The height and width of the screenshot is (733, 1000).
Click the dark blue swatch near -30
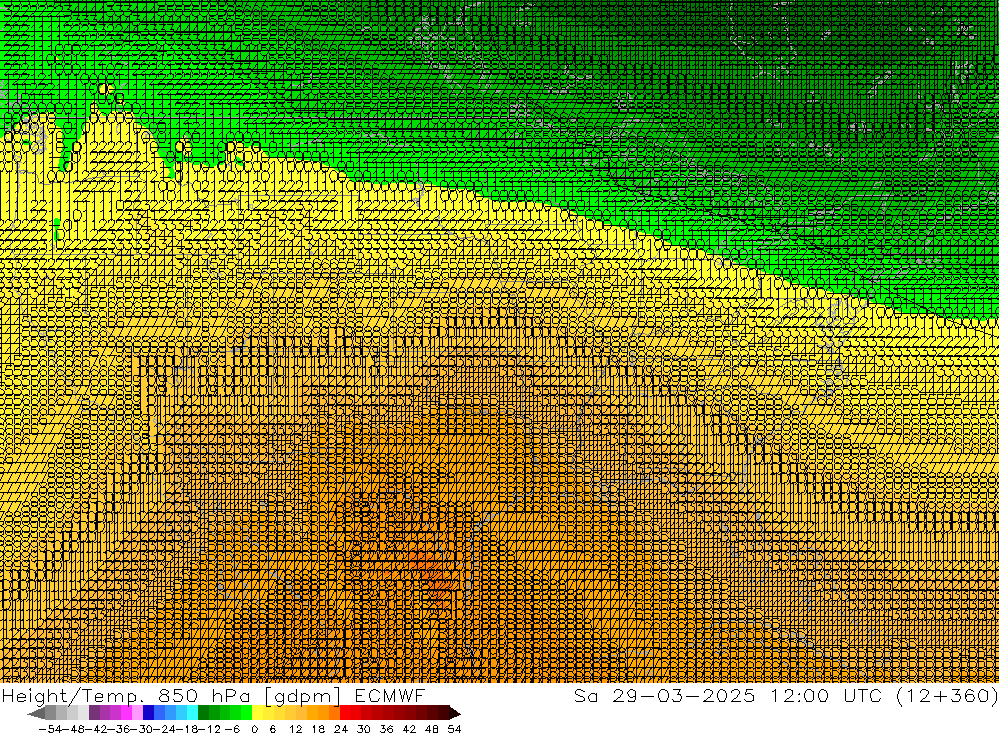[150, 713]
